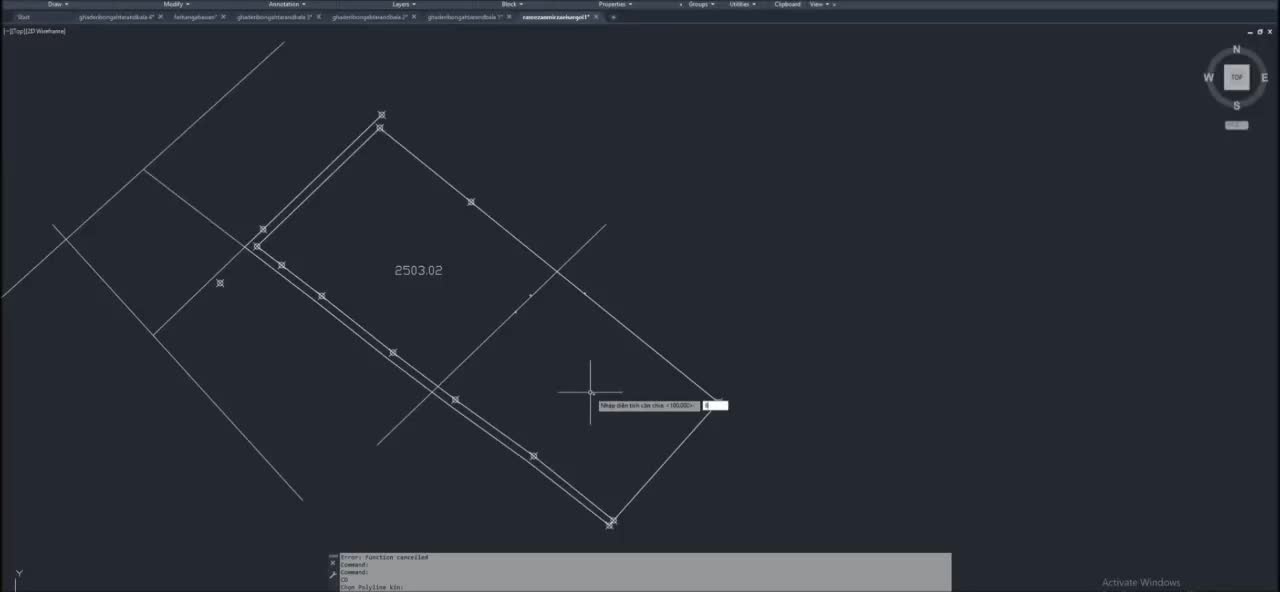Open the [-] viewport controls menu
1280x592 pixels.
tap(7, 31)
